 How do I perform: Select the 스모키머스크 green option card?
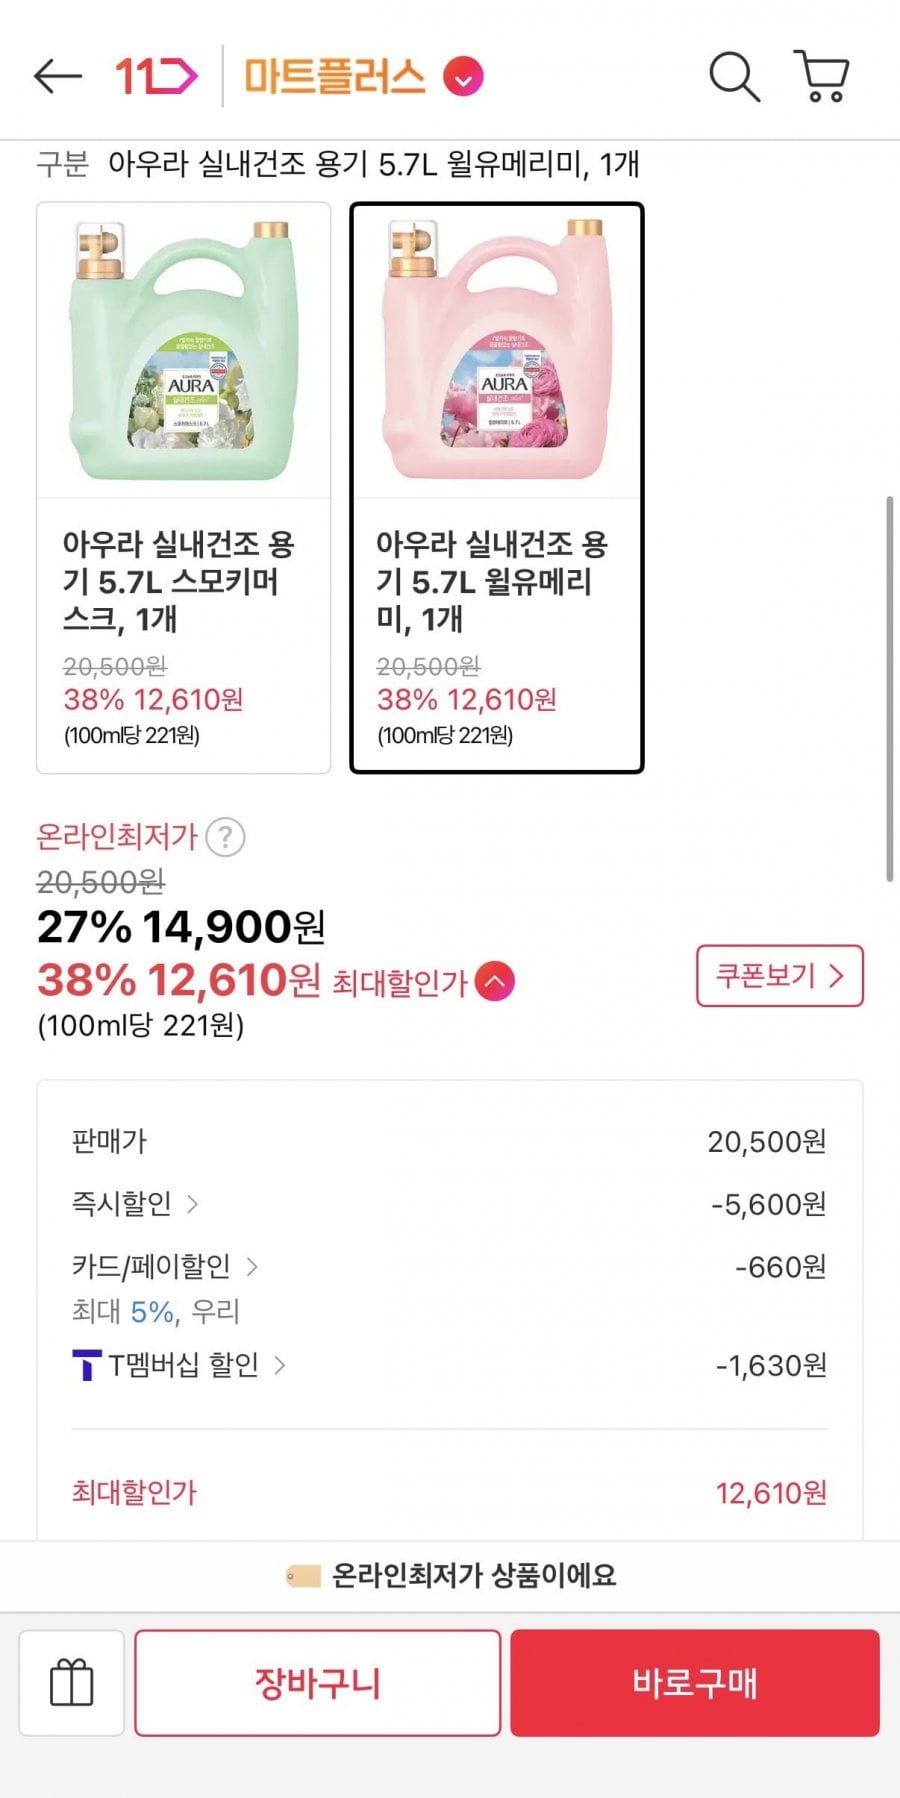(184, 487)
